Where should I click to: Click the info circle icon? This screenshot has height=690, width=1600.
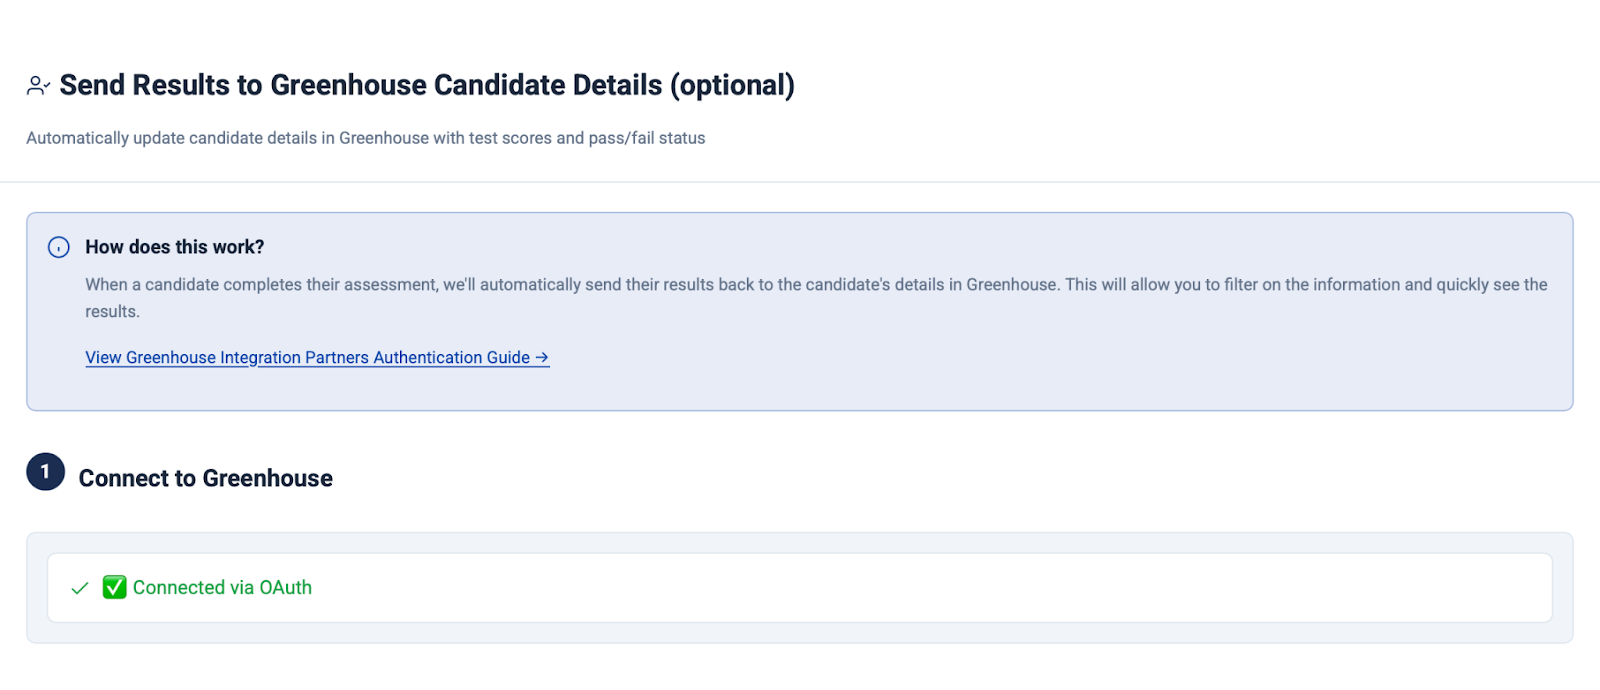[x=59, y=247]
